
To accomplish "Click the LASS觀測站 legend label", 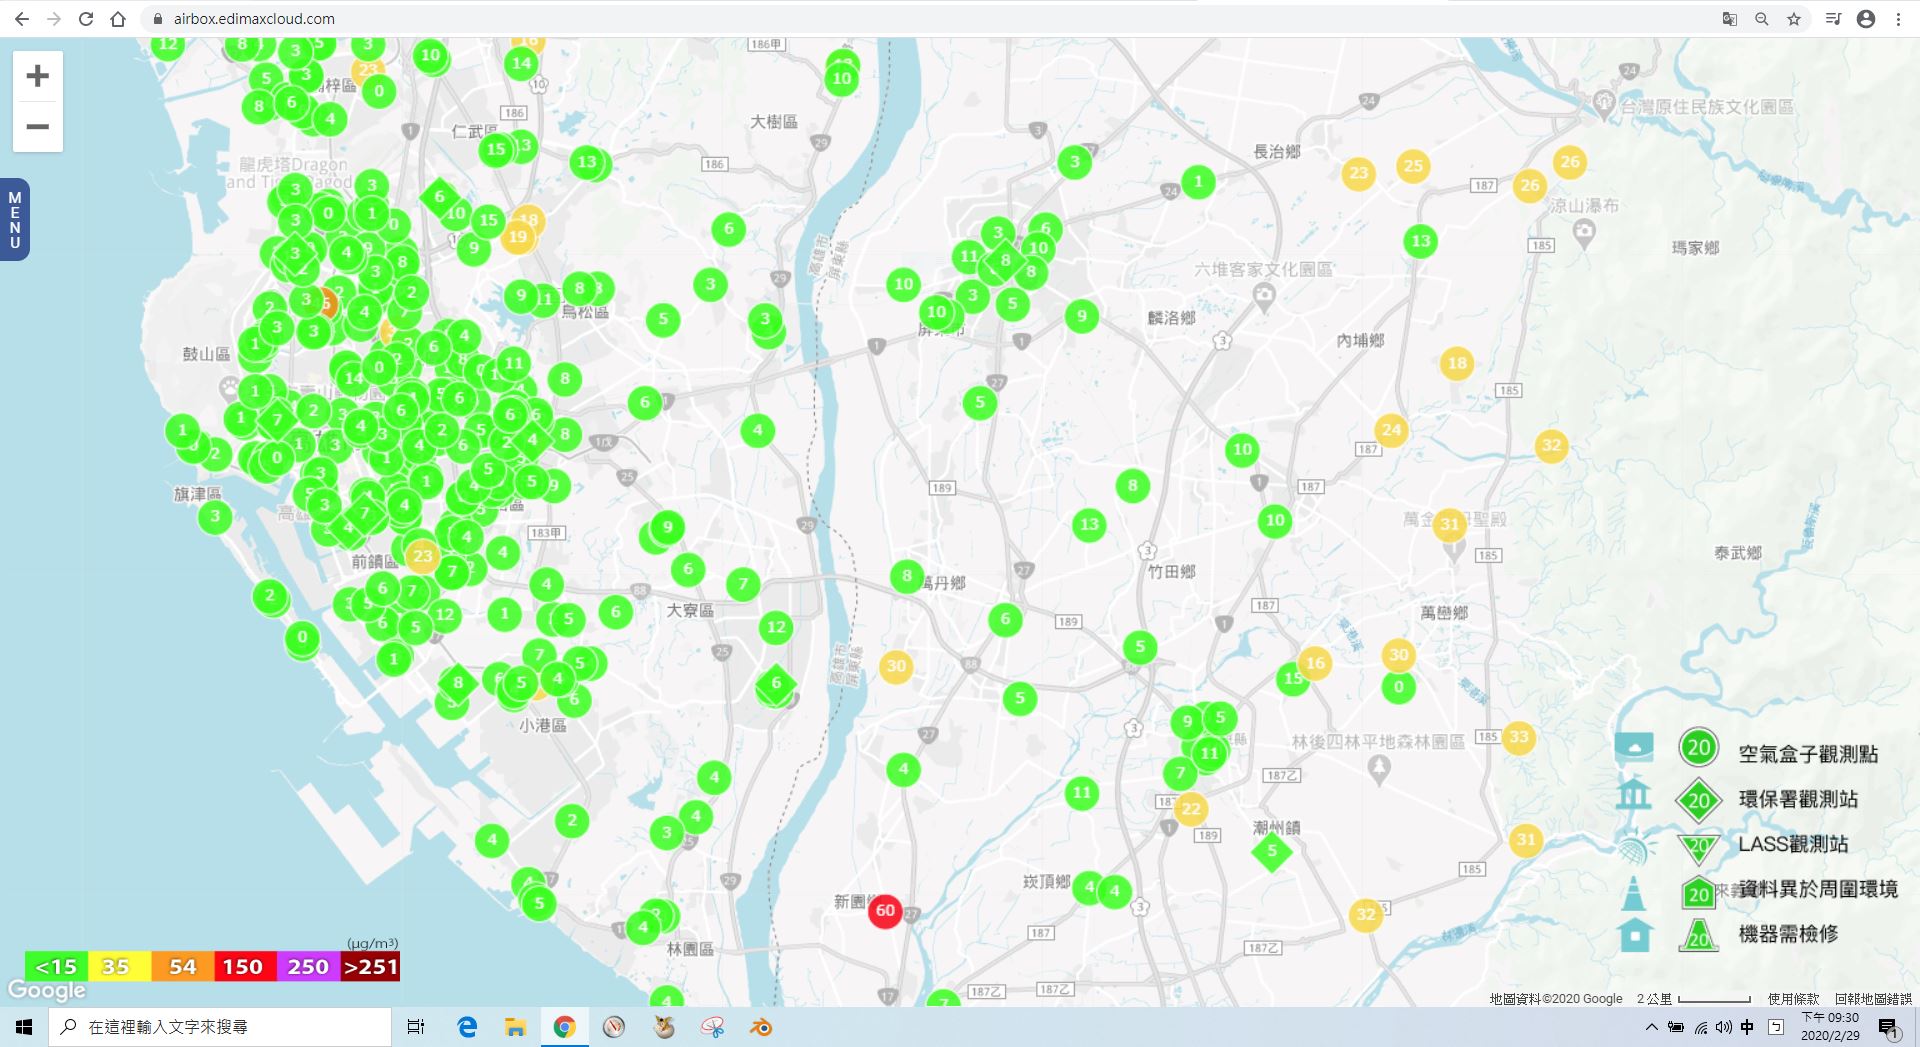I will pos(1793,844).
